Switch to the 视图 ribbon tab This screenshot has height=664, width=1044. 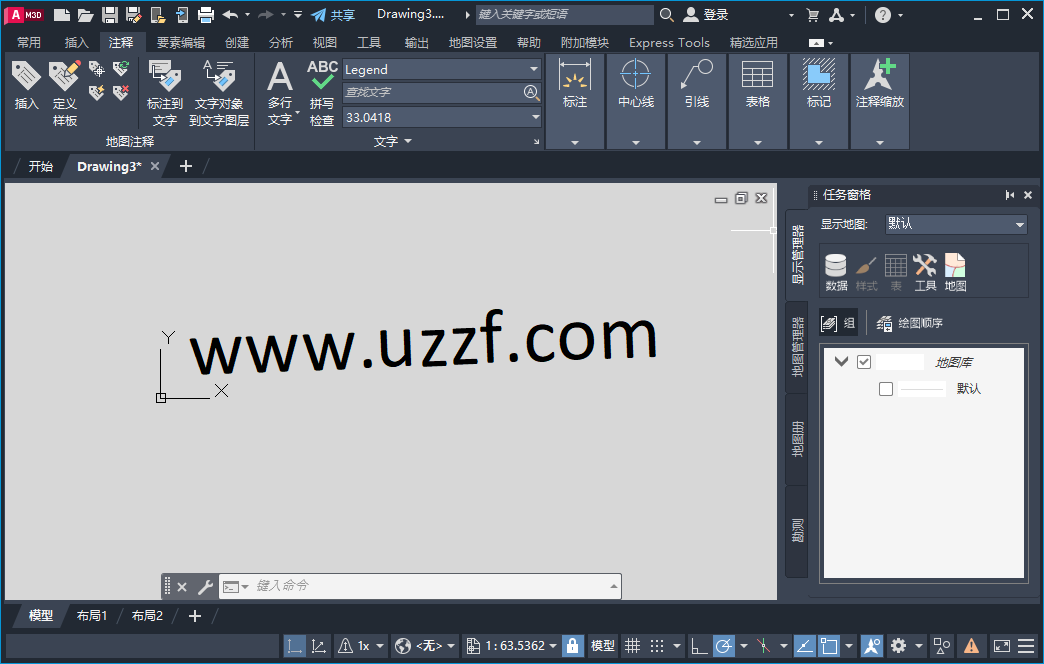(324, 42)
